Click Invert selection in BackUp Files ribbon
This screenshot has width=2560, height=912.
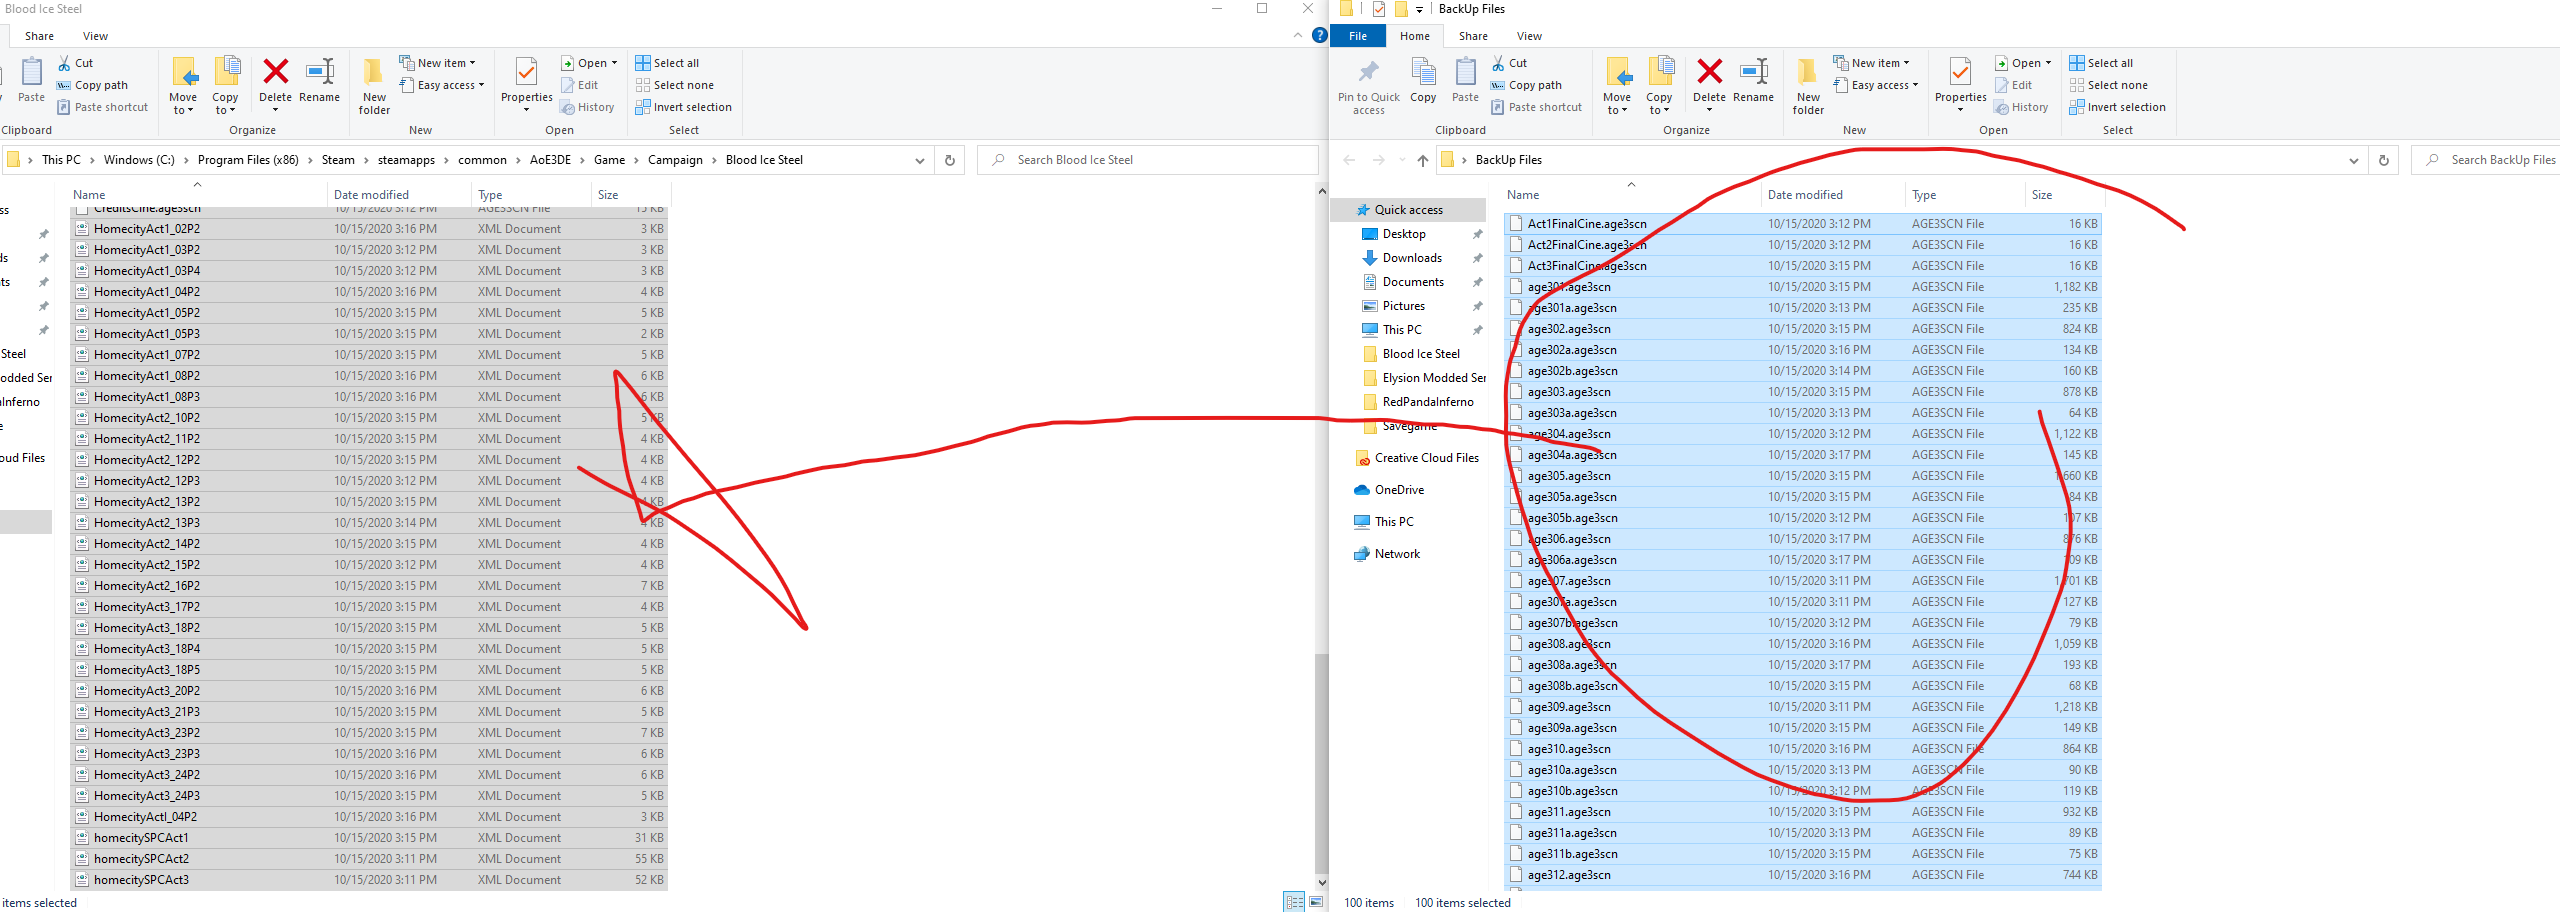click(2117, 107)
